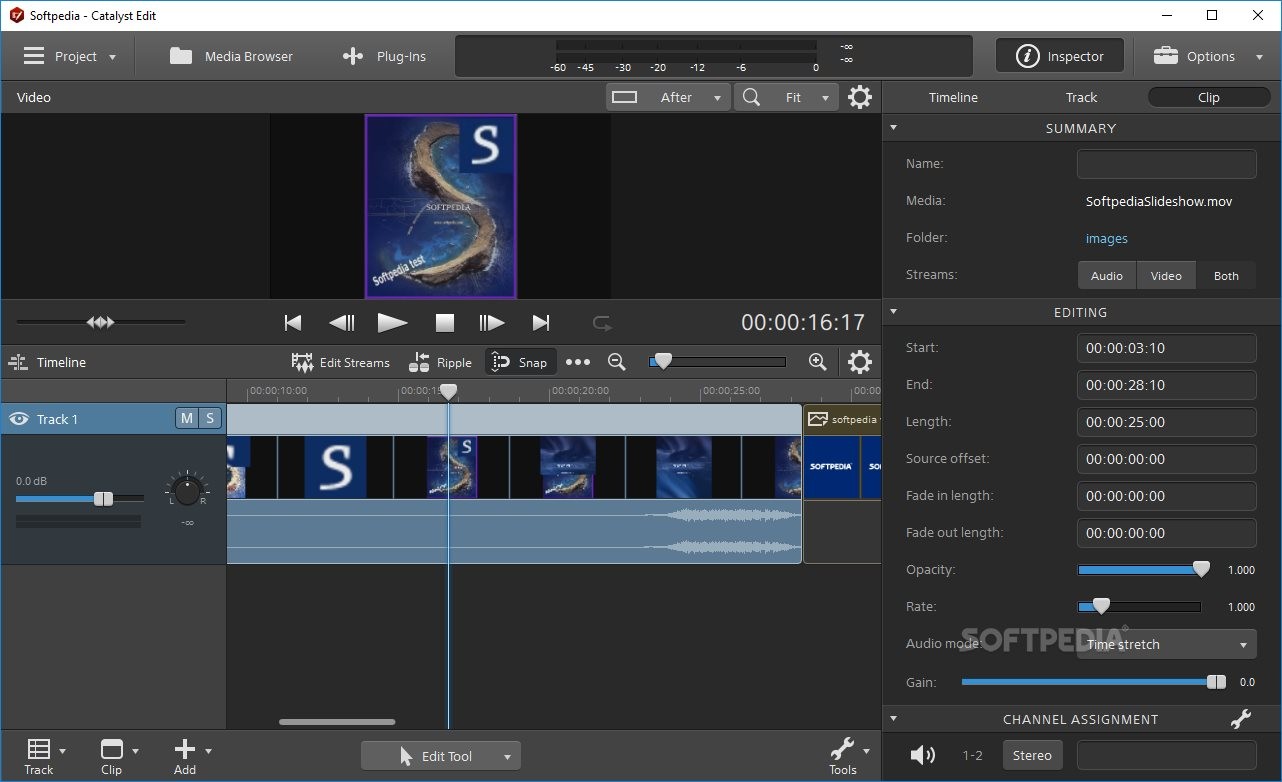1282x782 pixels.
Task: Click Track 1 volume fader handle
Action: point(103,498)
